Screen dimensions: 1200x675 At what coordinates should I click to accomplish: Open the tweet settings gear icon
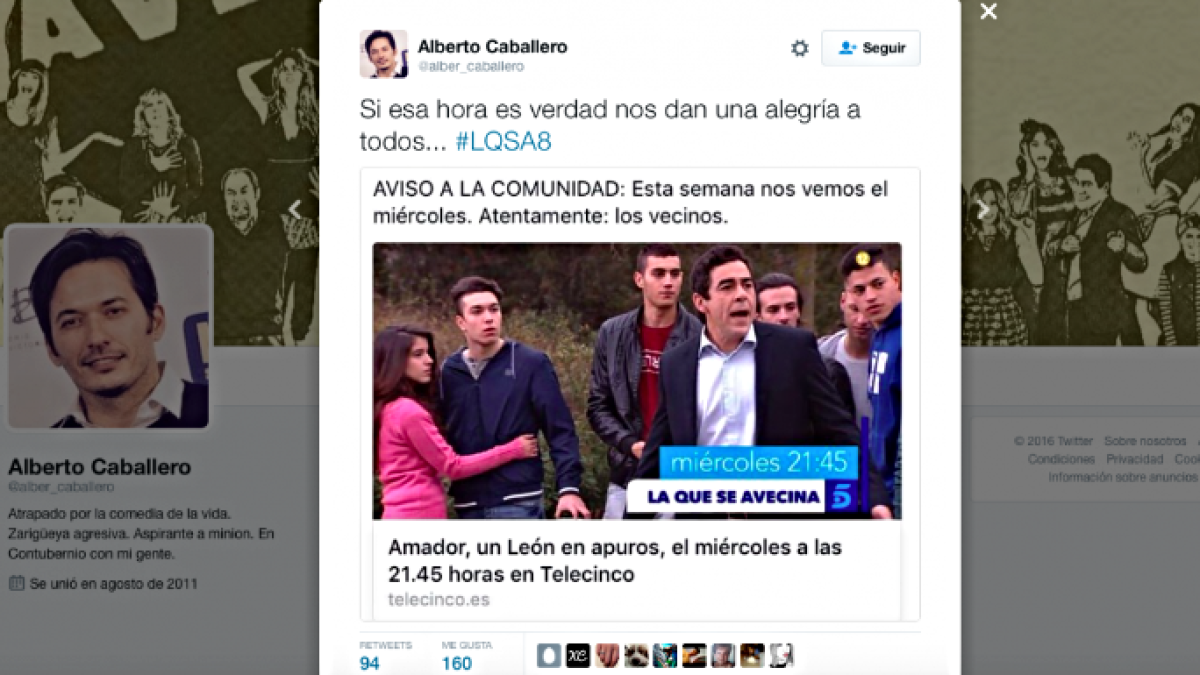pyautogui.click(x=800, y=48)
